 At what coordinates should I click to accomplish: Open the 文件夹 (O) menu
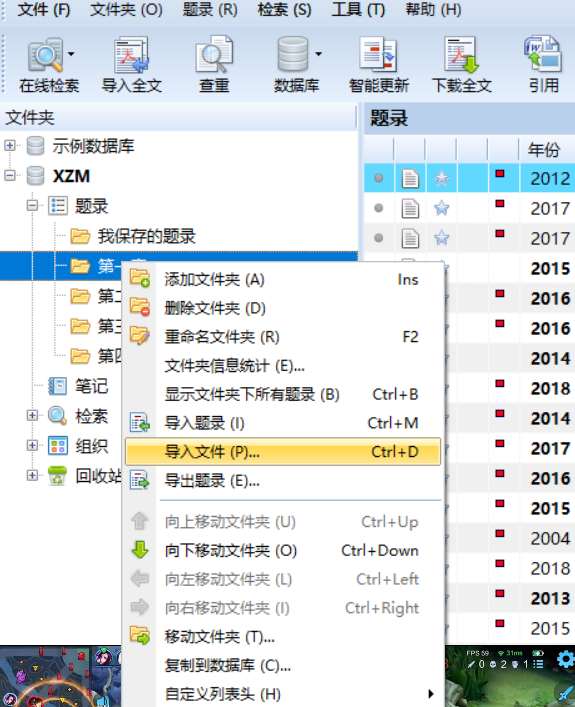tap(126, 9)
